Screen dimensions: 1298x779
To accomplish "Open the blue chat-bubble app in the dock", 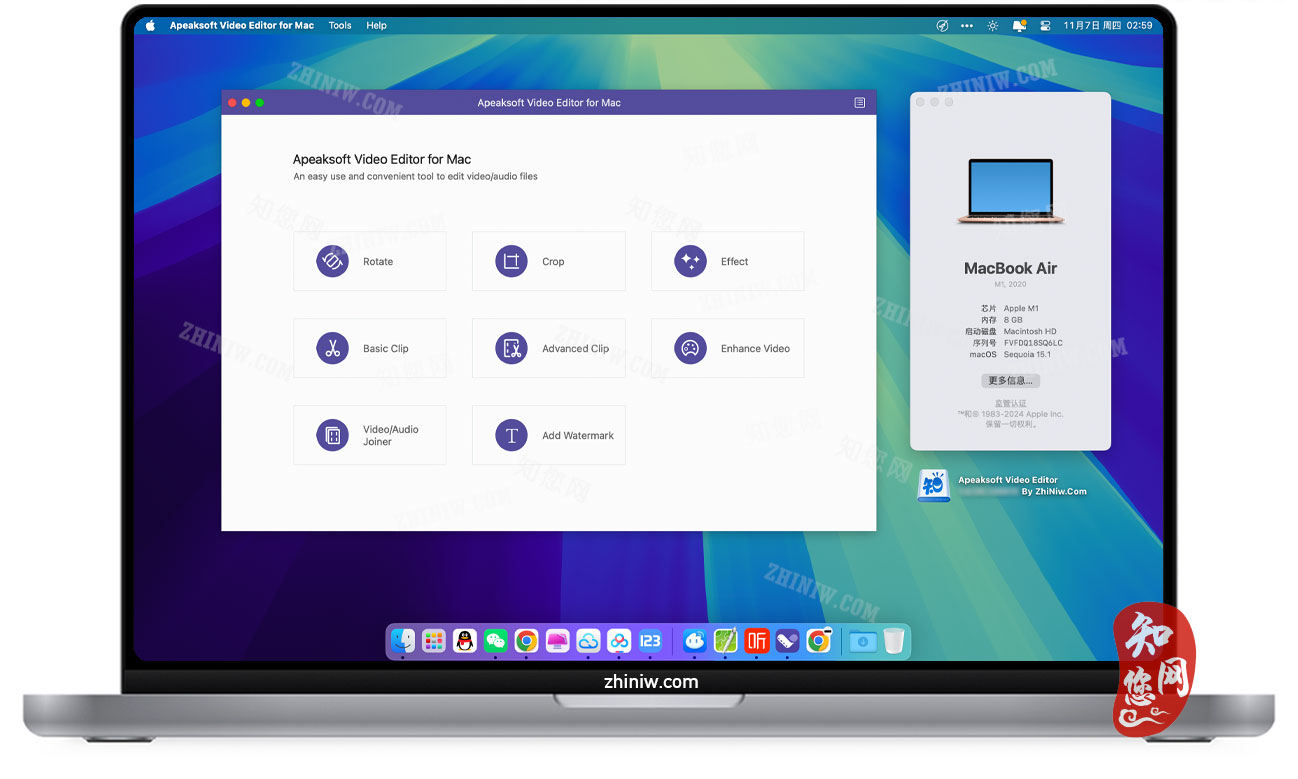I will 695,641.
